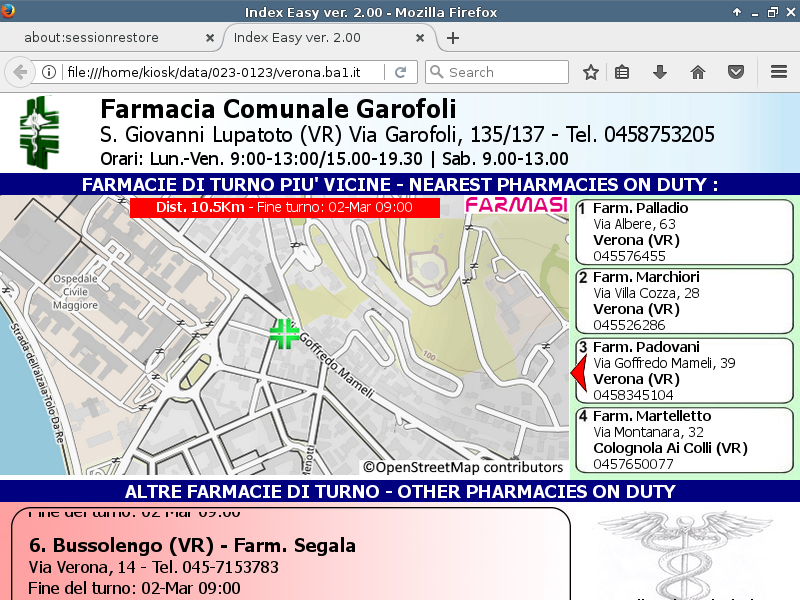This screenshot has width=800, height=600.
Task: Open a new tab with plus button
Action: click(x=453, y=38)
